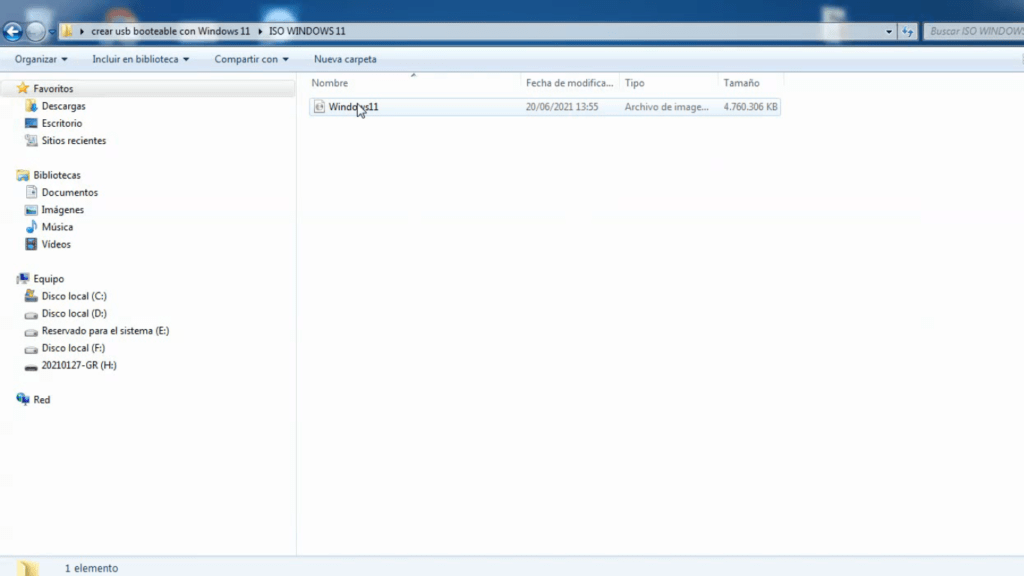The width and height of the screenshot is (1024, 576).
Task: Open 'Disco local (C:)' drive
Action: click(x=74, y=296)
